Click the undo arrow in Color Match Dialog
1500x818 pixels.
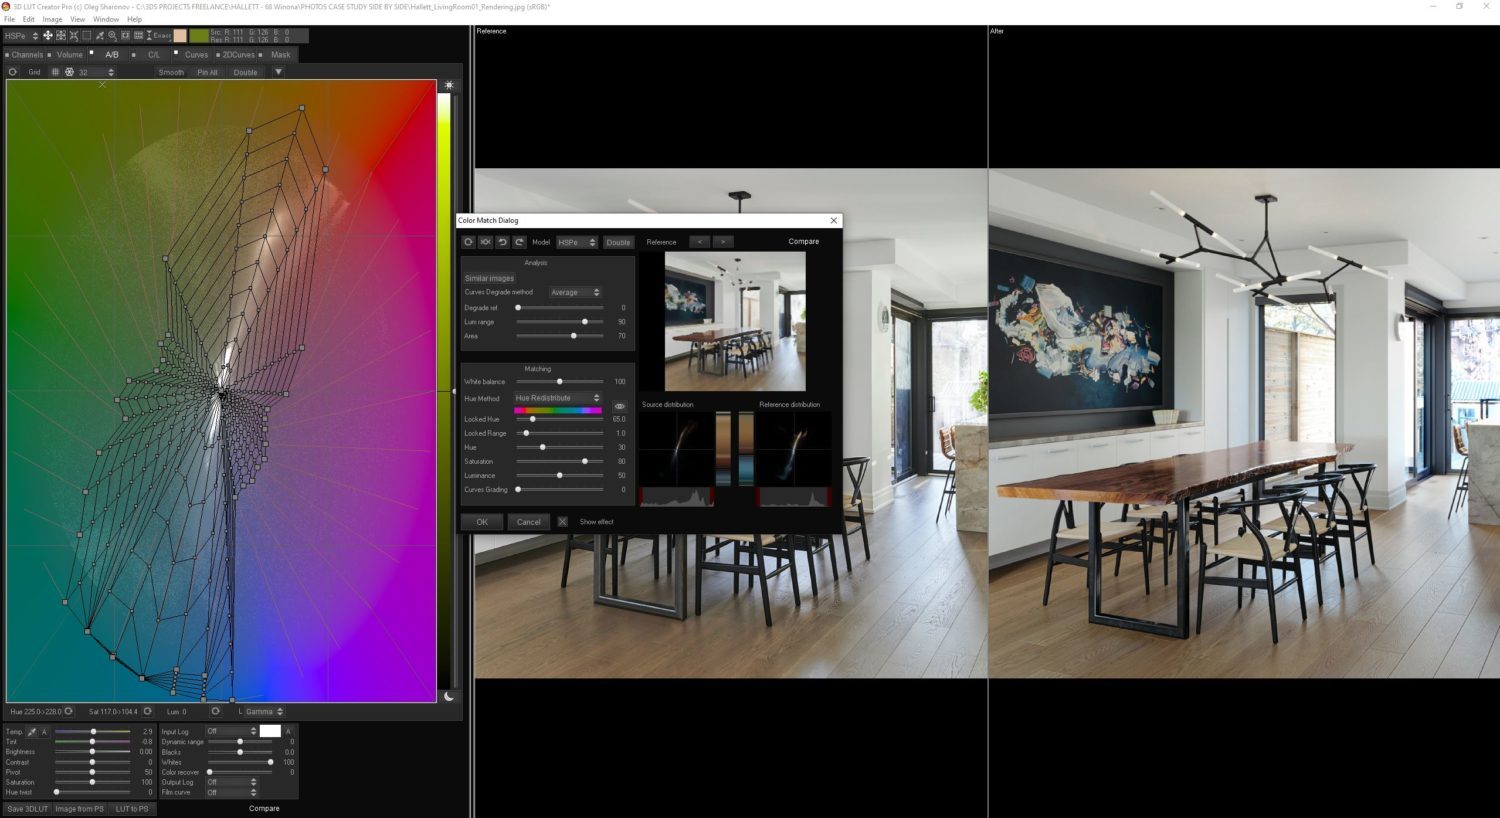pyautogui.click(x=502, y=242)
